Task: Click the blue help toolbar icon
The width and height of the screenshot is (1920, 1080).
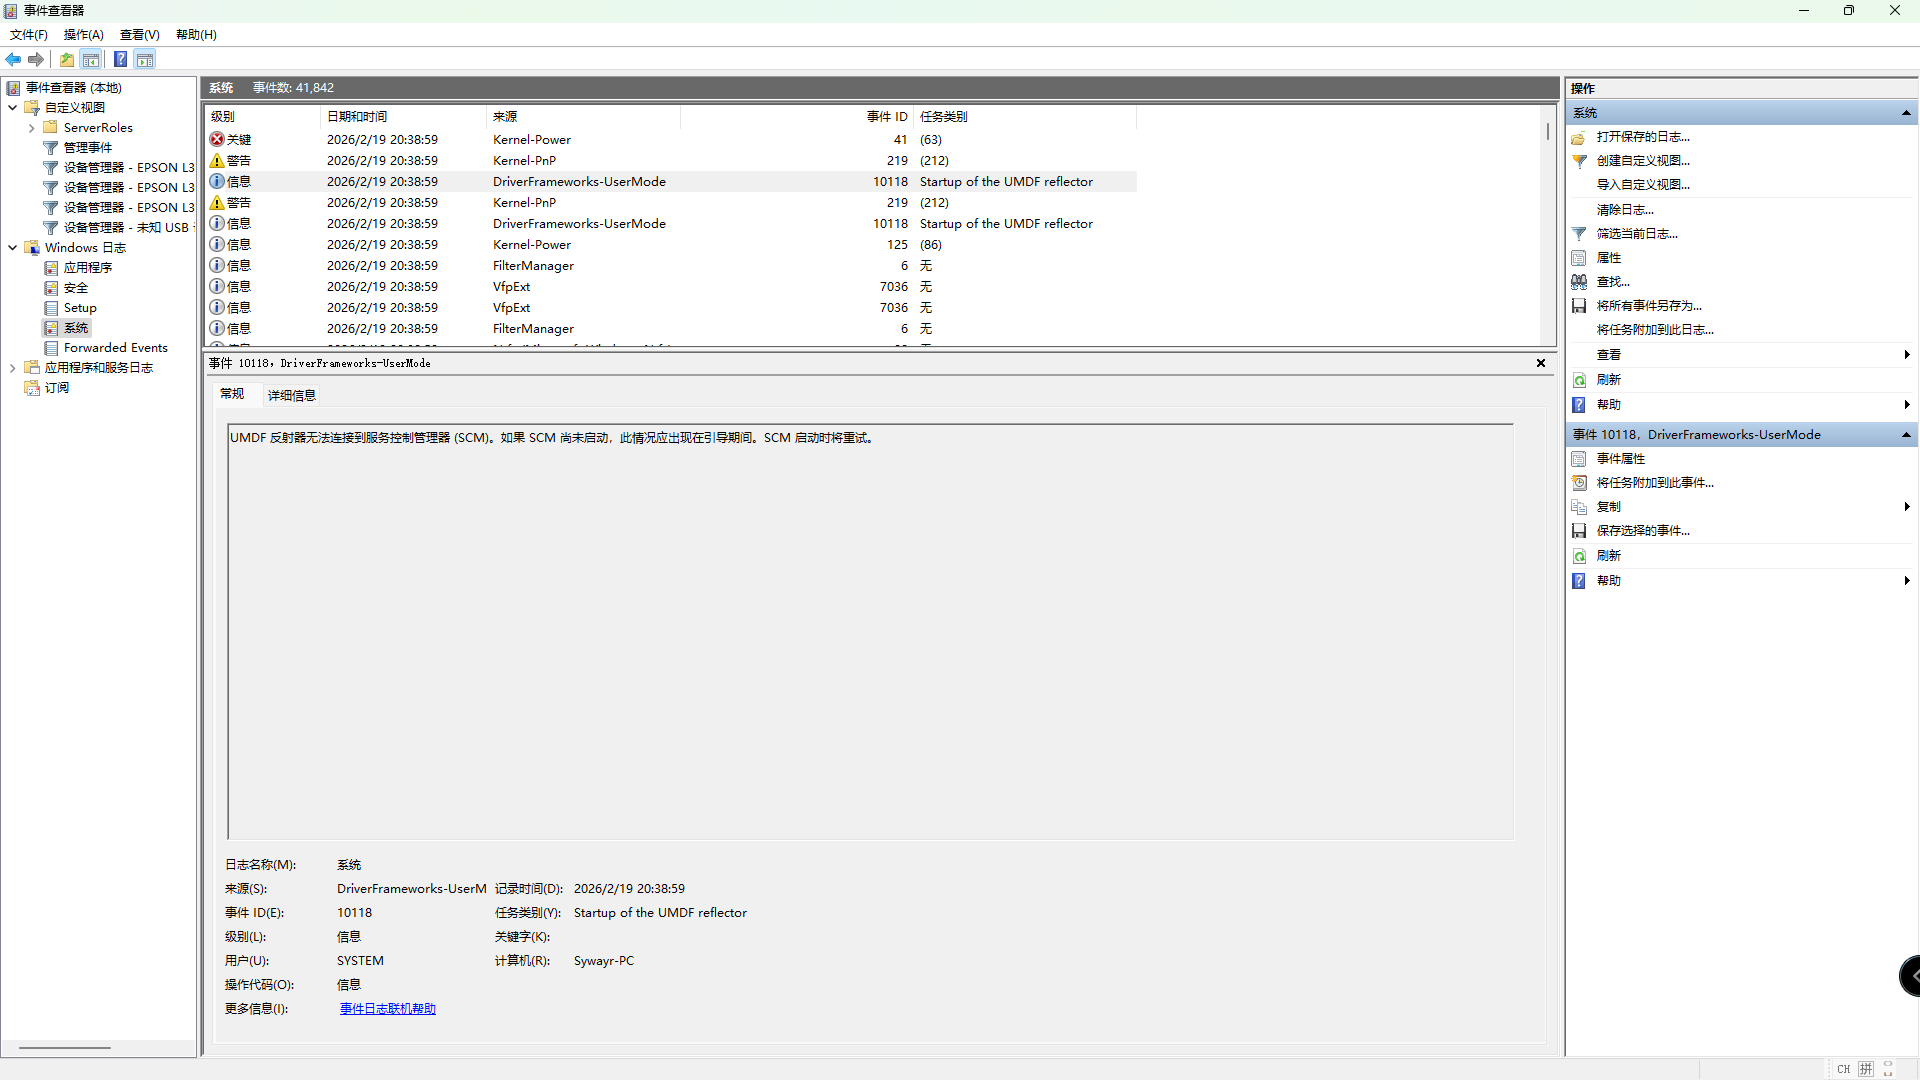Action: [x=120, y=59]
